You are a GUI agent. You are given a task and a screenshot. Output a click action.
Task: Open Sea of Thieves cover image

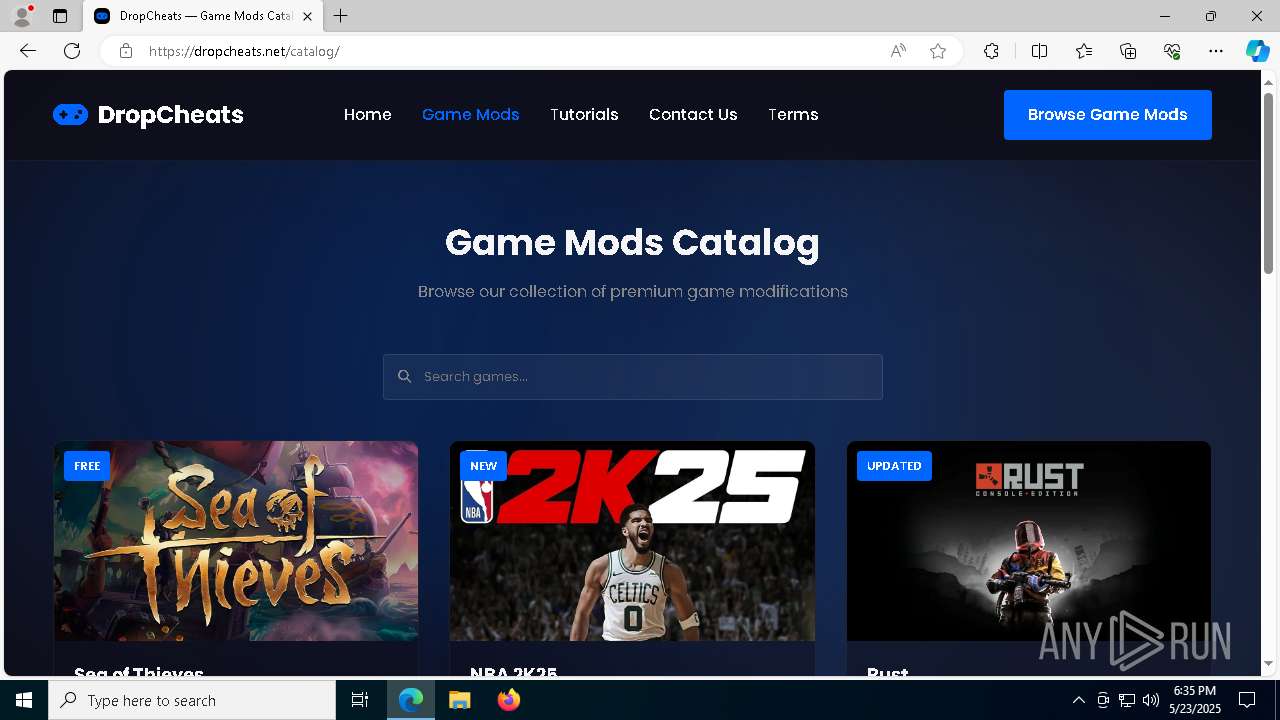point(236,541)
